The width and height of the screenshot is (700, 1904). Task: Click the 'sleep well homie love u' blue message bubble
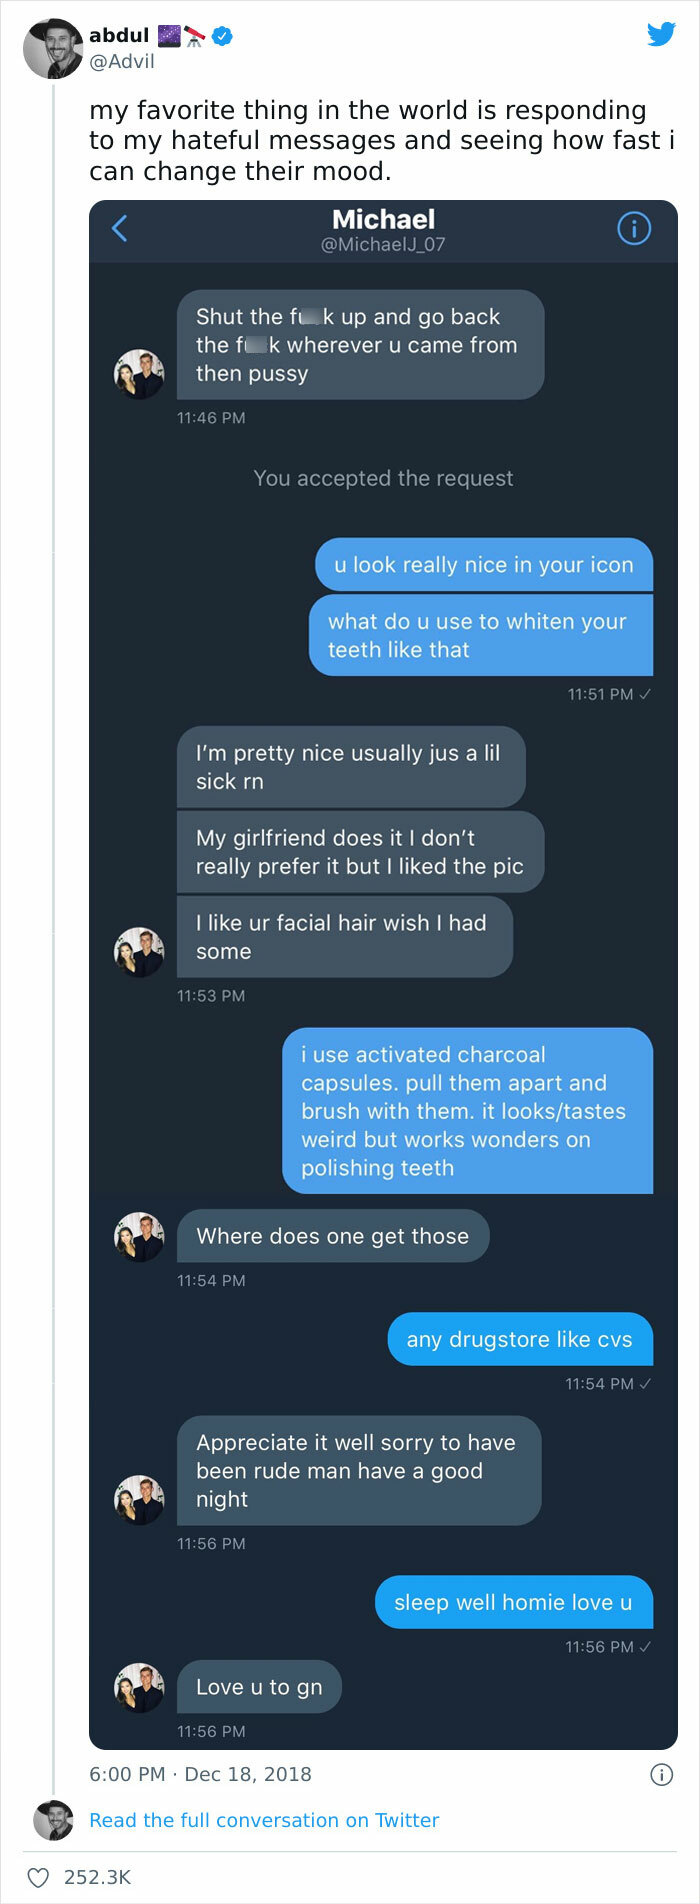point(513,1602)
